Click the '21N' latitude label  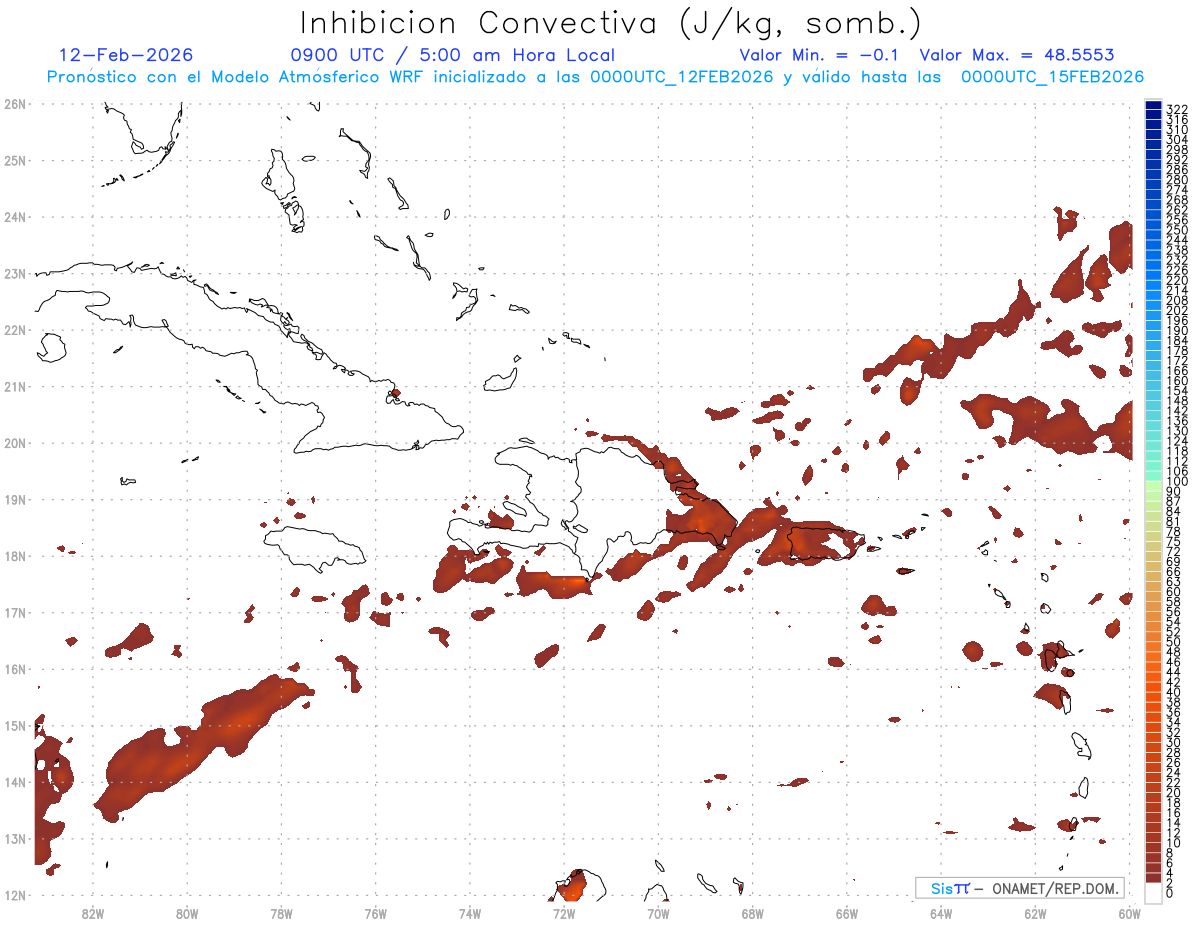[x=15, y=386]
